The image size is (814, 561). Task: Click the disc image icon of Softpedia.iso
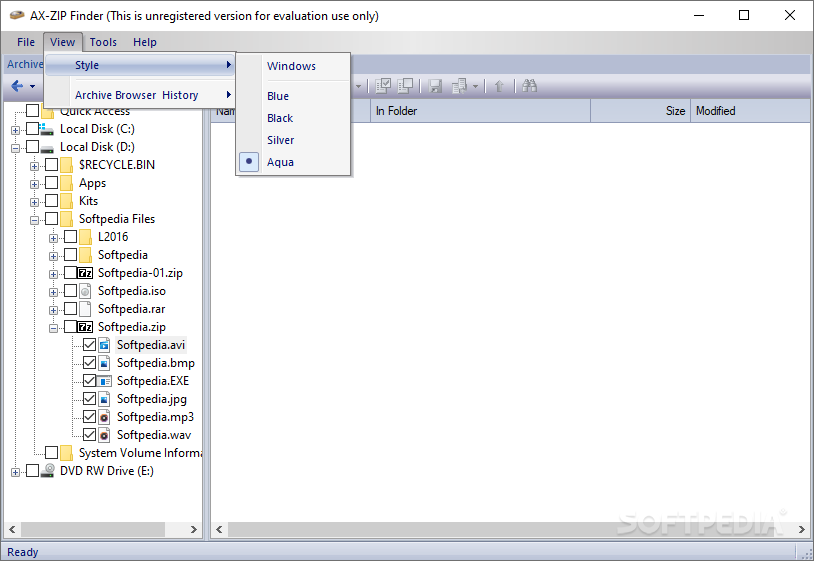tap(85, 291)
